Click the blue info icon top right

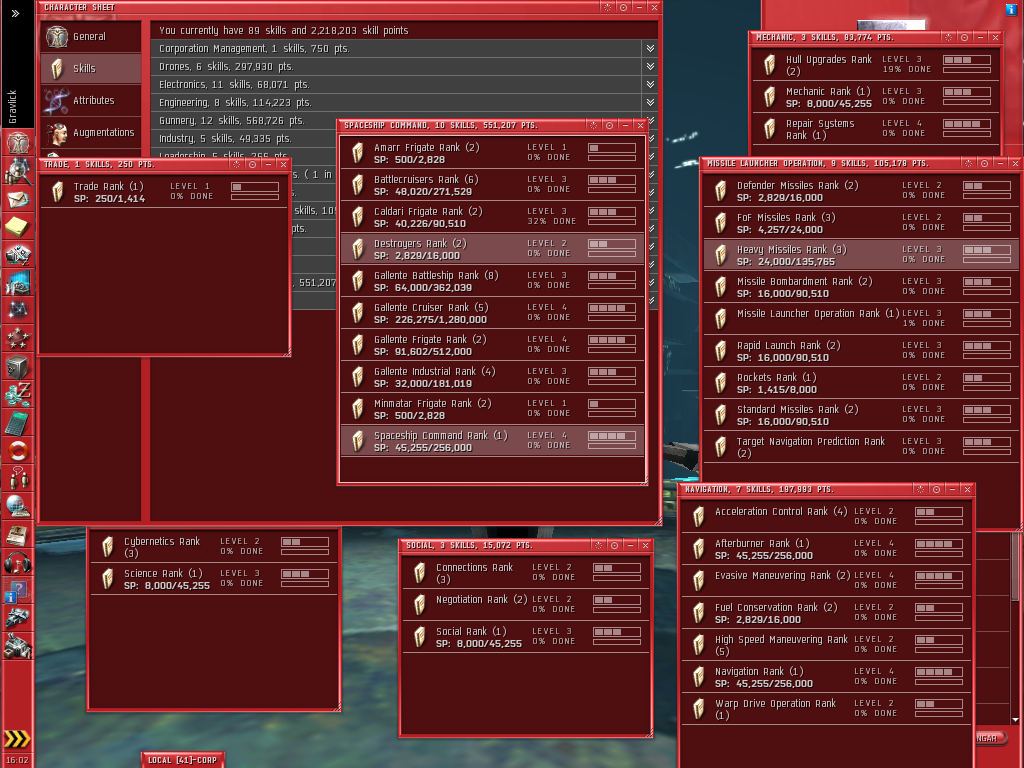click(x=1011, y=8)
